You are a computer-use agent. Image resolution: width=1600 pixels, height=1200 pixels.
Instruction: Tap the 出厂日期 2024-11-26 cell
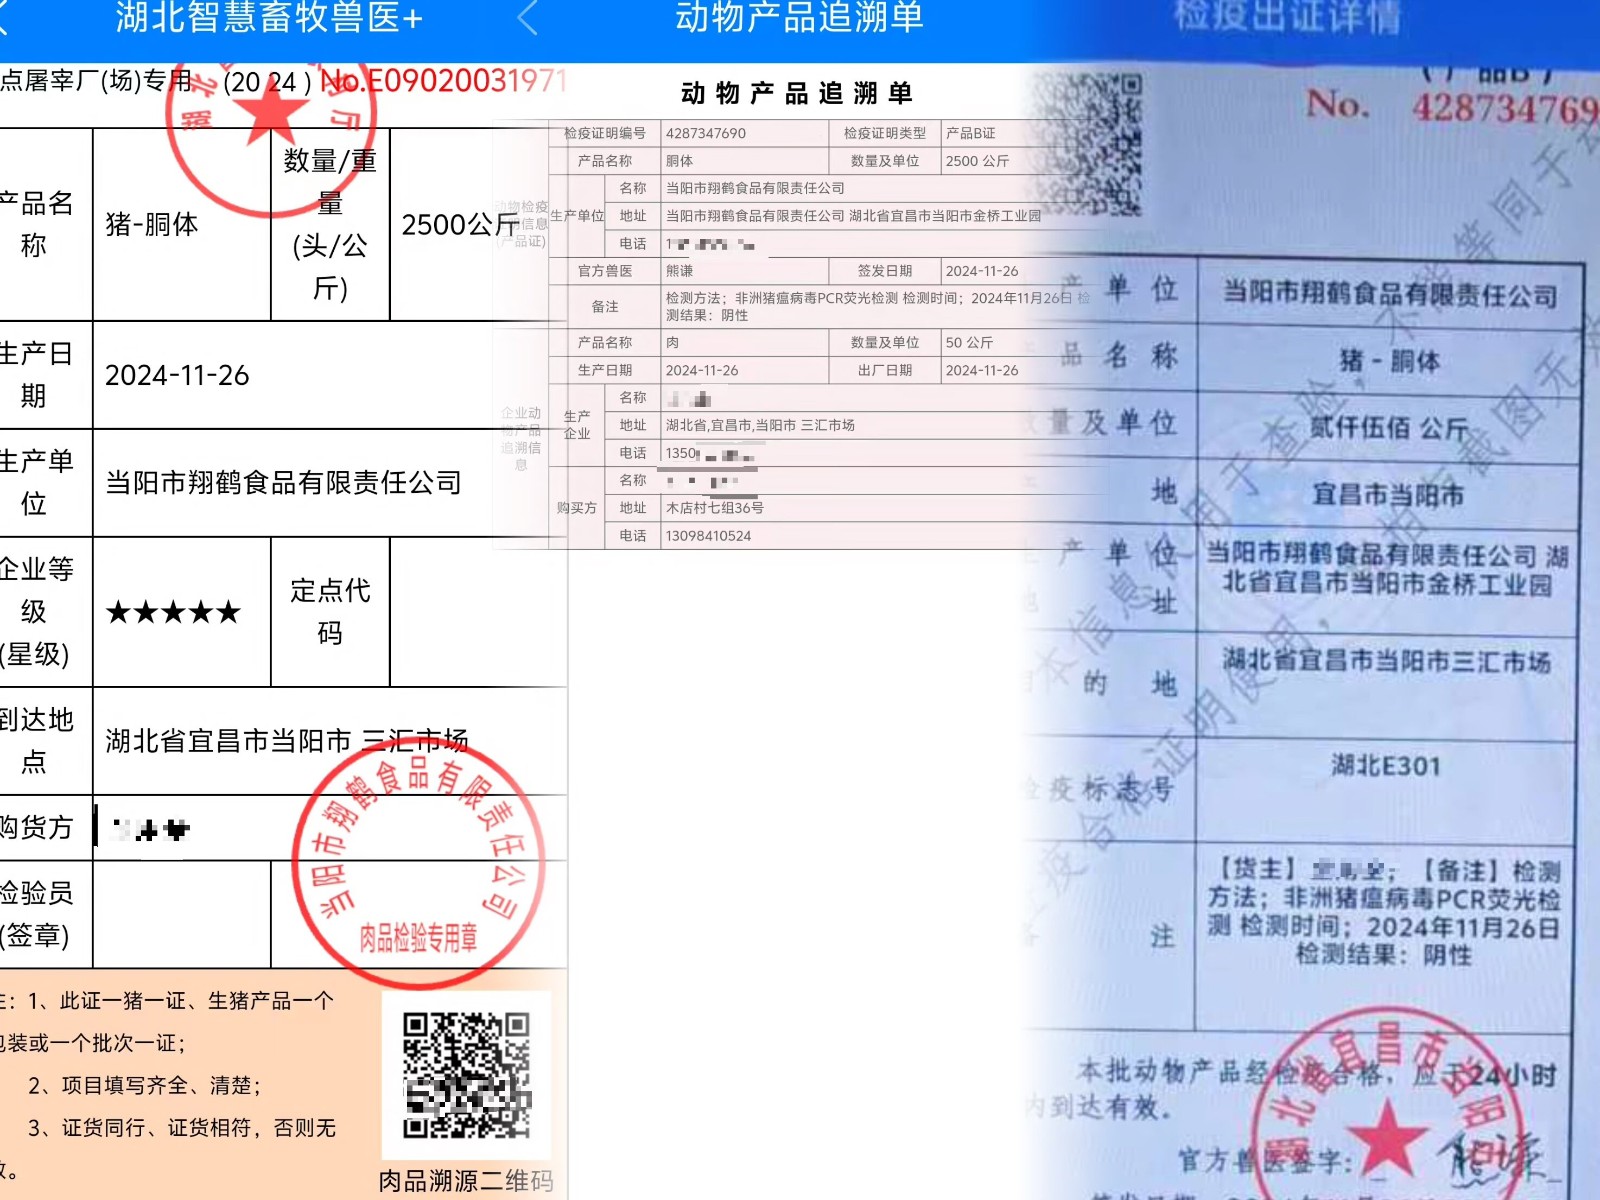tap(982, 370)
